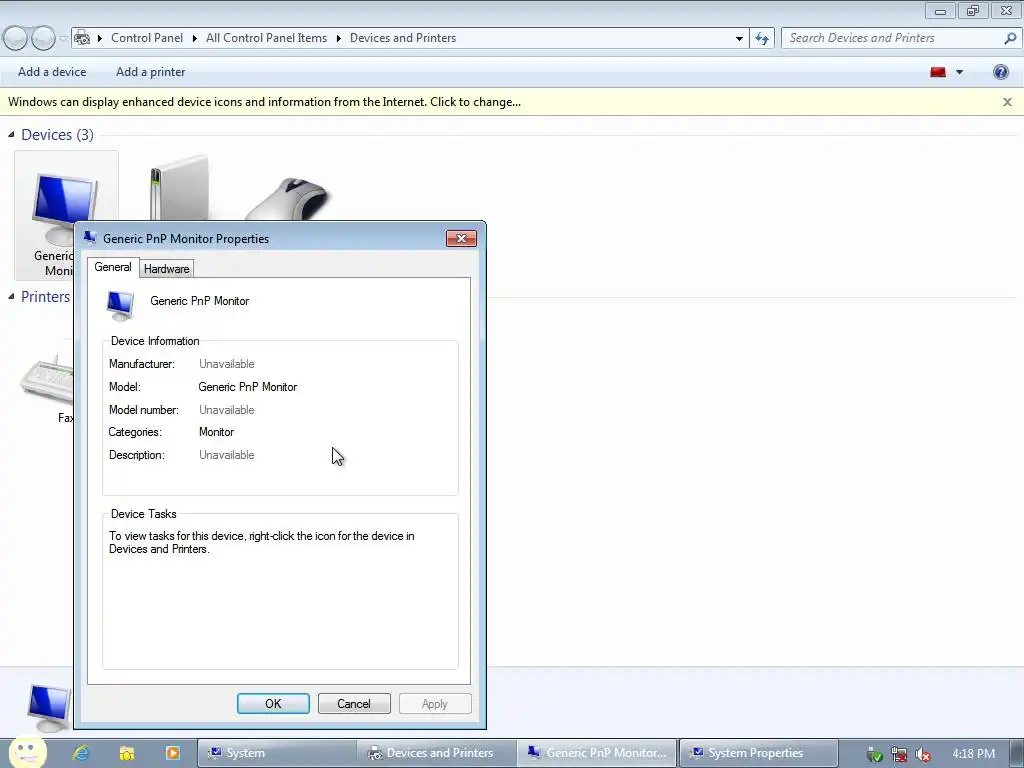Click the search magnifier icon
Viewport: 1024px width, 768px height.
[1010, 38]
